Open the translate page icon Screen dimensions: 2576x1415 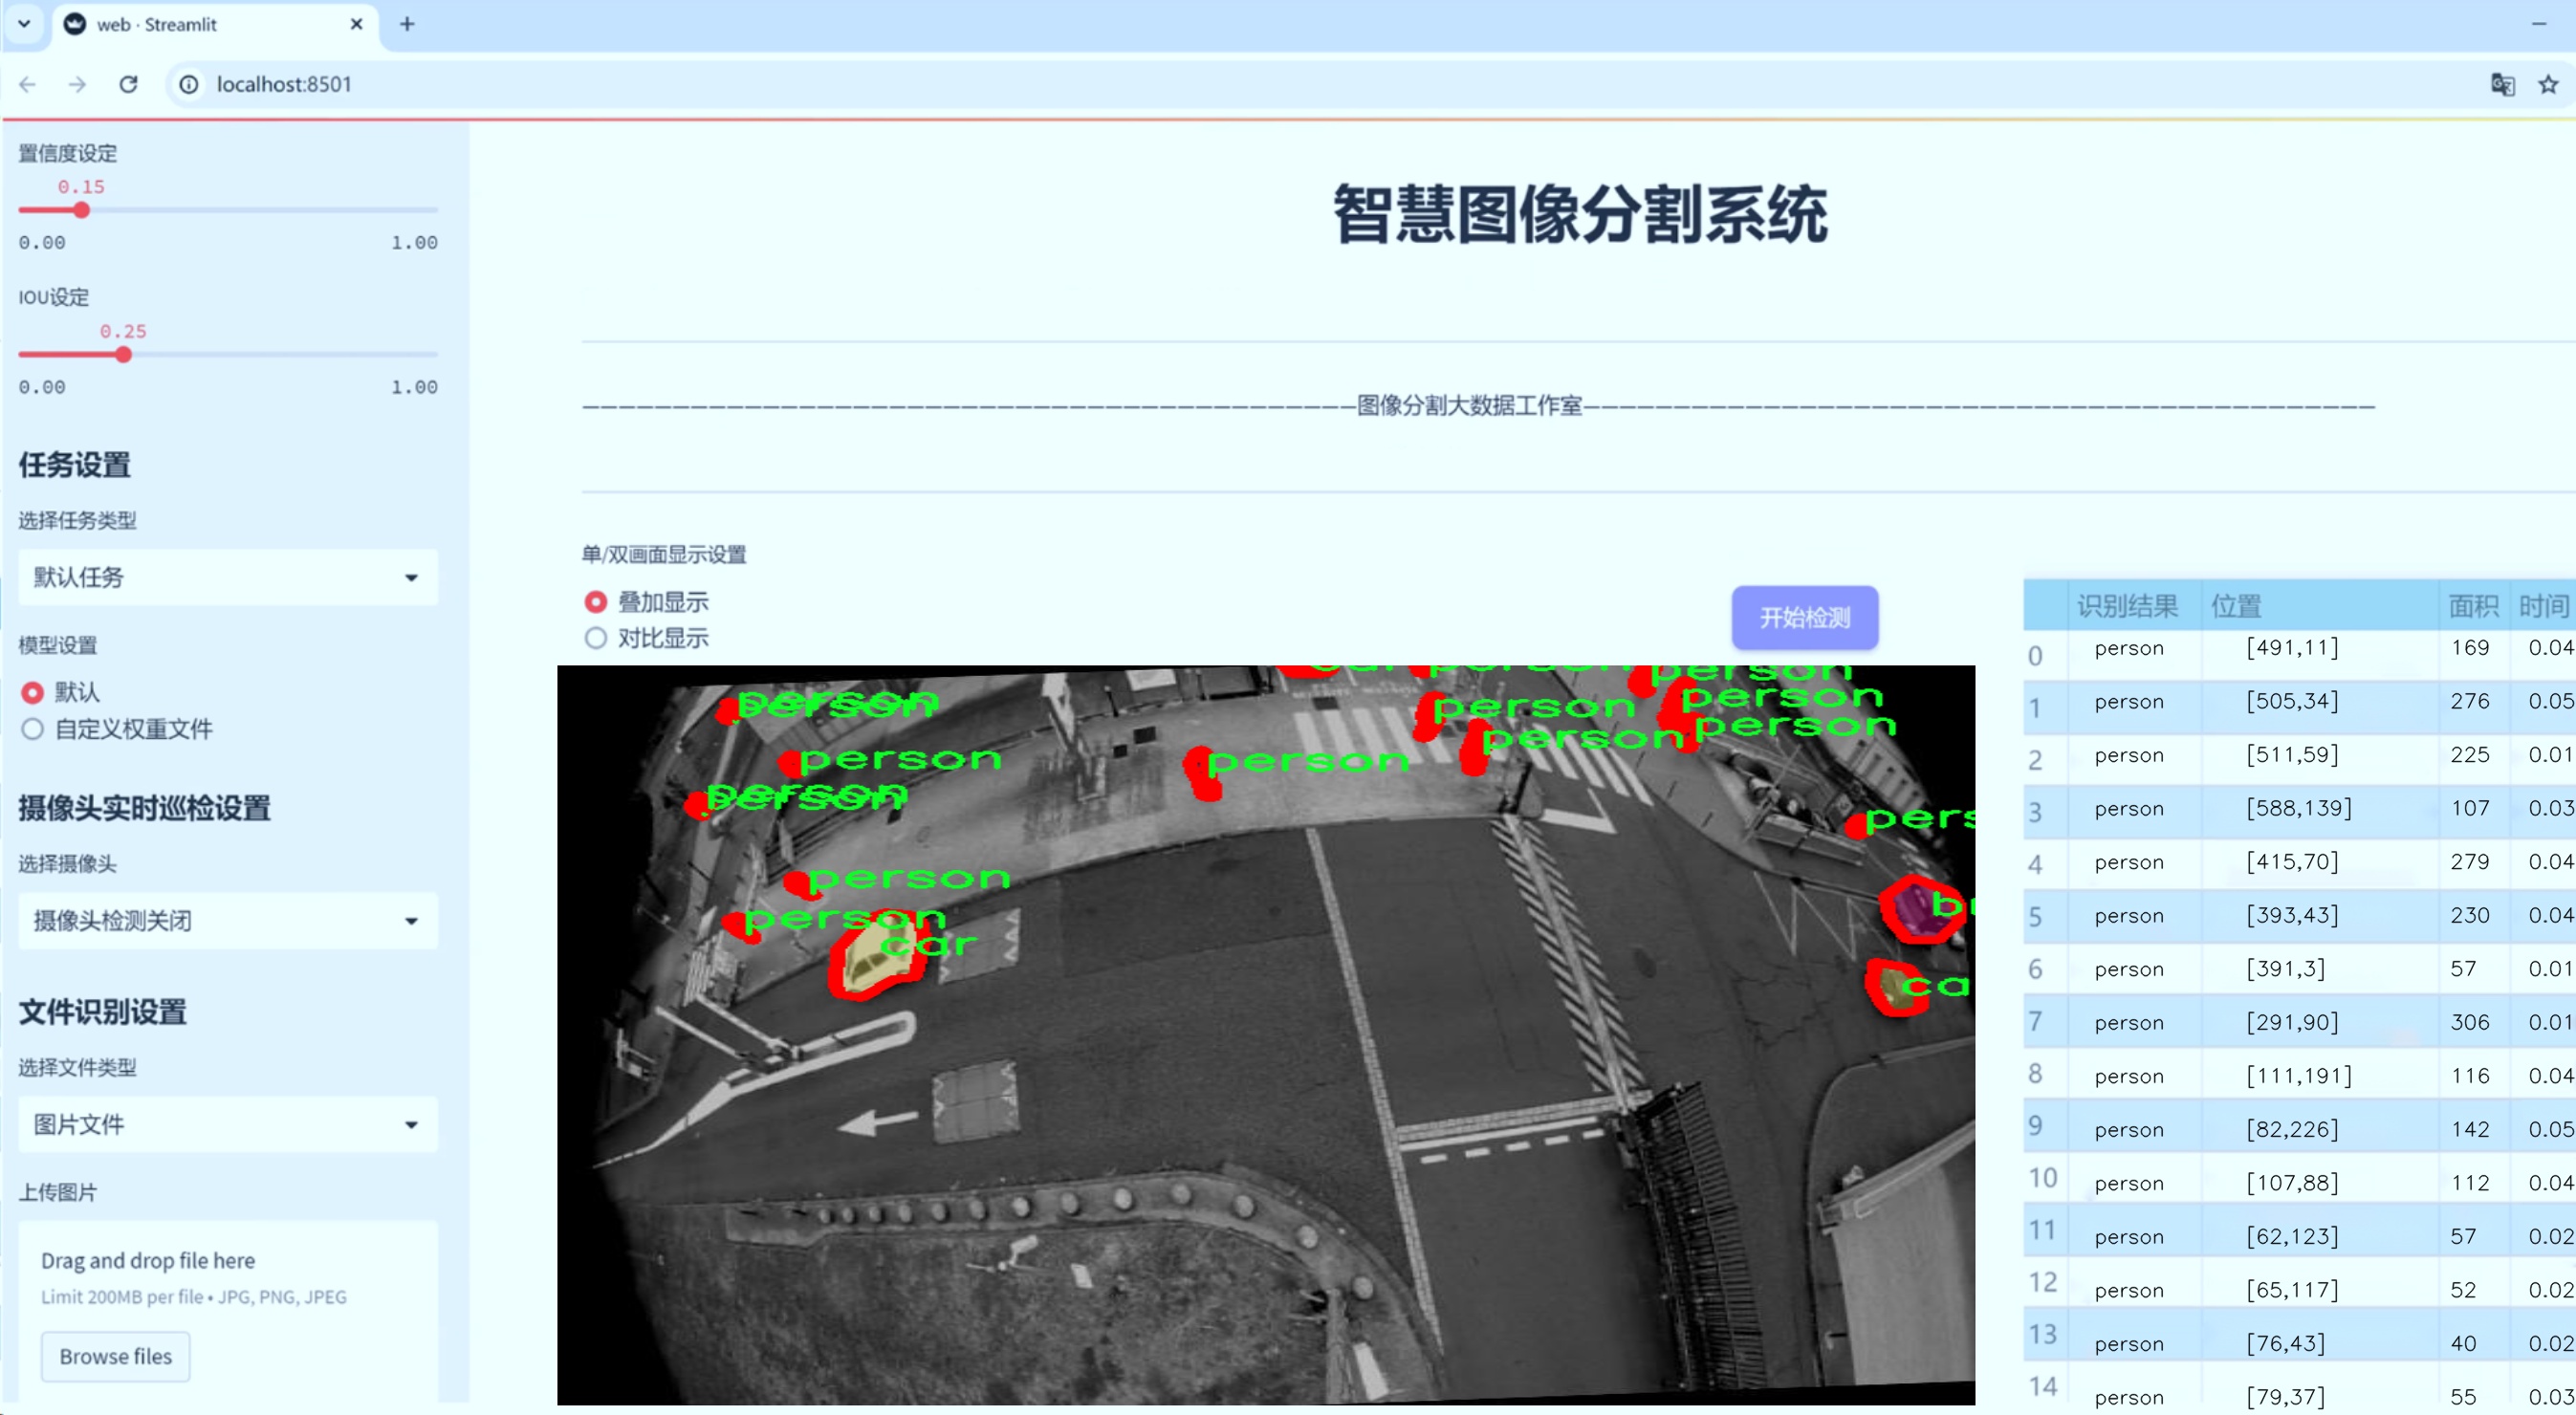(2502, 85)
